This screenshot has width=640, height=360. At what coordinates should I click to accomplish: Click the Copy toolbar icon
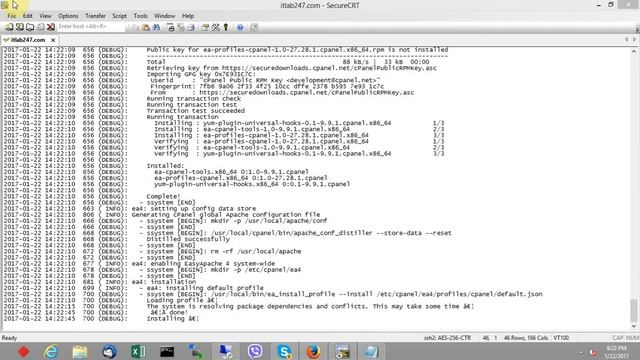pos(135,27)
